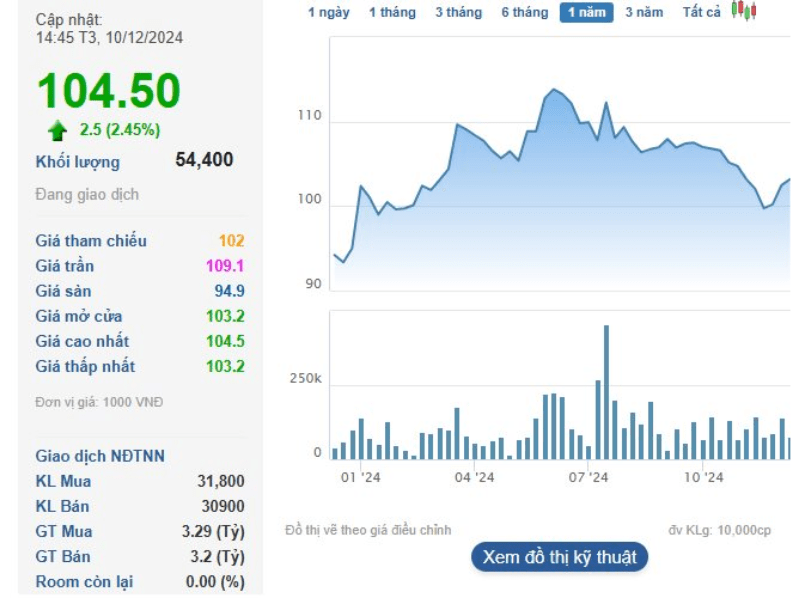Select the '1 ngày' chart range
Viewport: 800px width, 600px height.
tap(328, 13)
